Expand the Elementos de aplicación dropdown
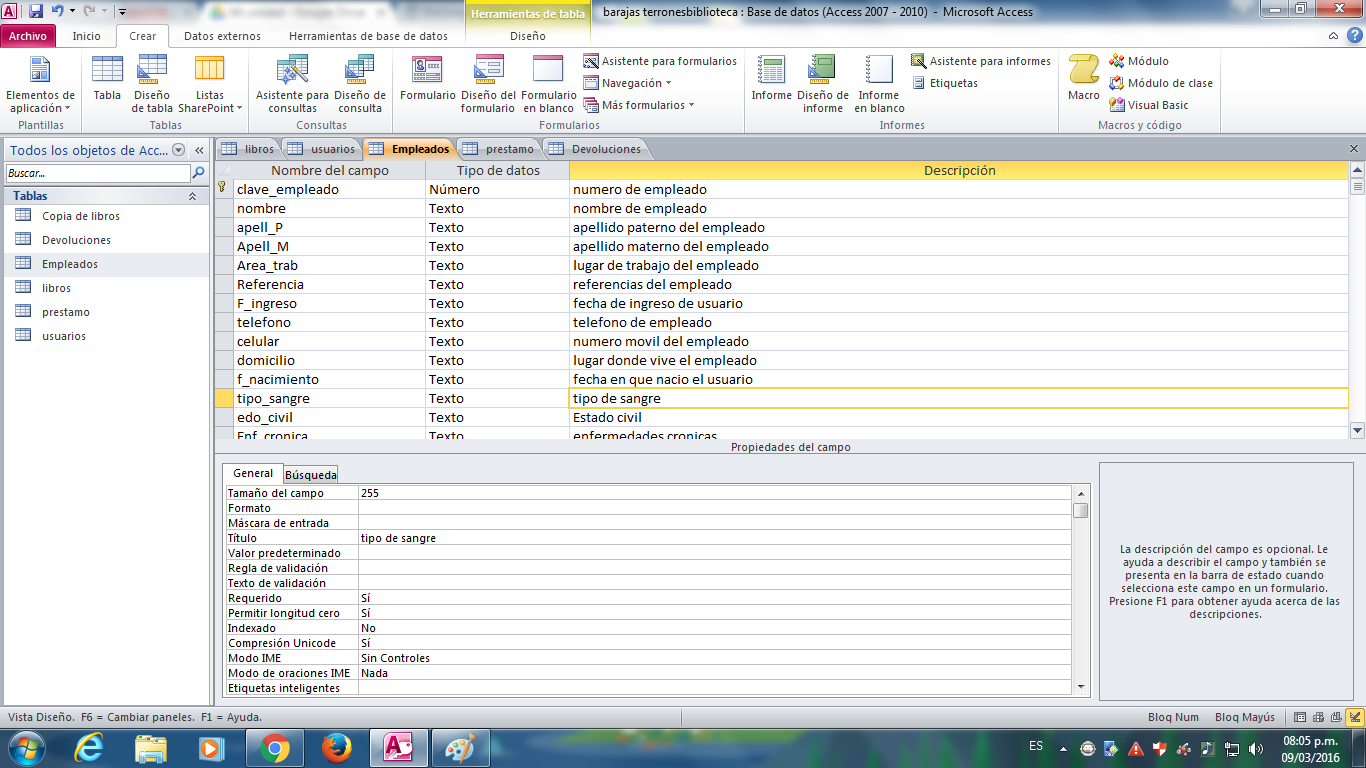This screenshot has width=1366, height=768. tap(40, 101)
